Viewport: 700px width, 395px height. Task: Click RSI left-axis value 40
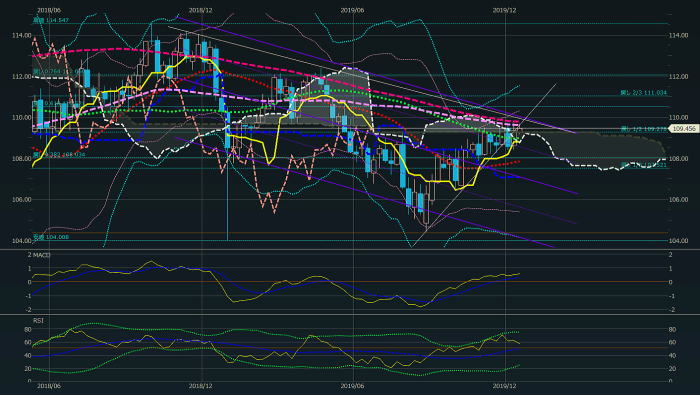(x=27, y=355)
